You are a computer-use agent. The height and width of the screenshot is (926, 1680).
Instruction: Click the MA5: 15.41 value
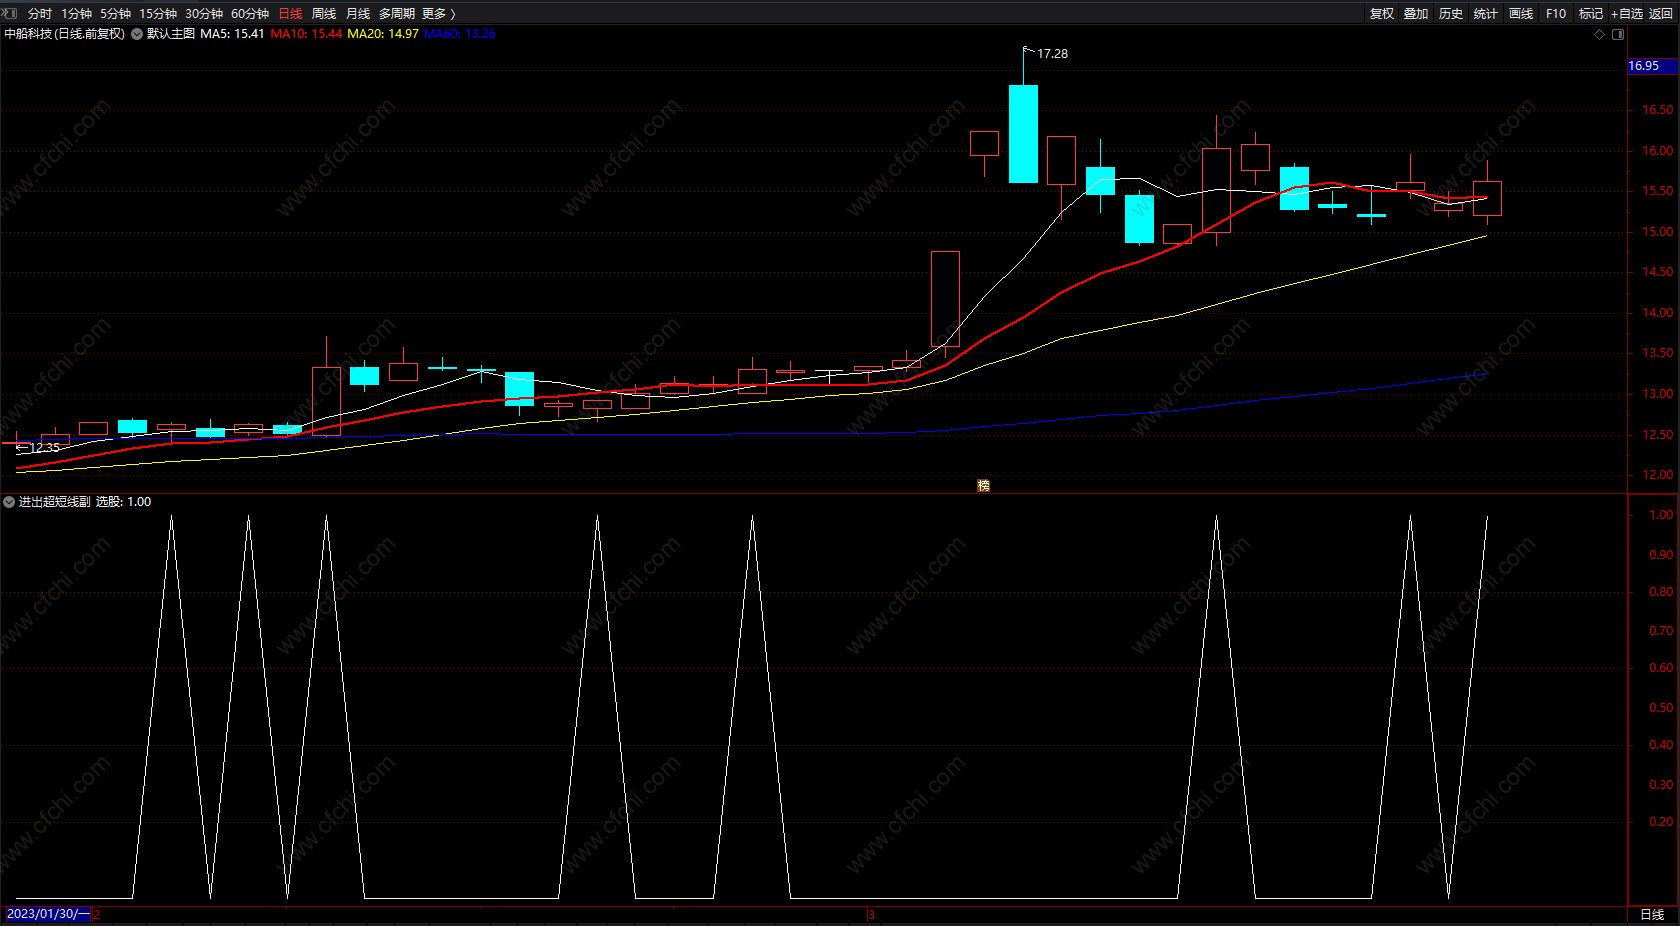(232, 34)
